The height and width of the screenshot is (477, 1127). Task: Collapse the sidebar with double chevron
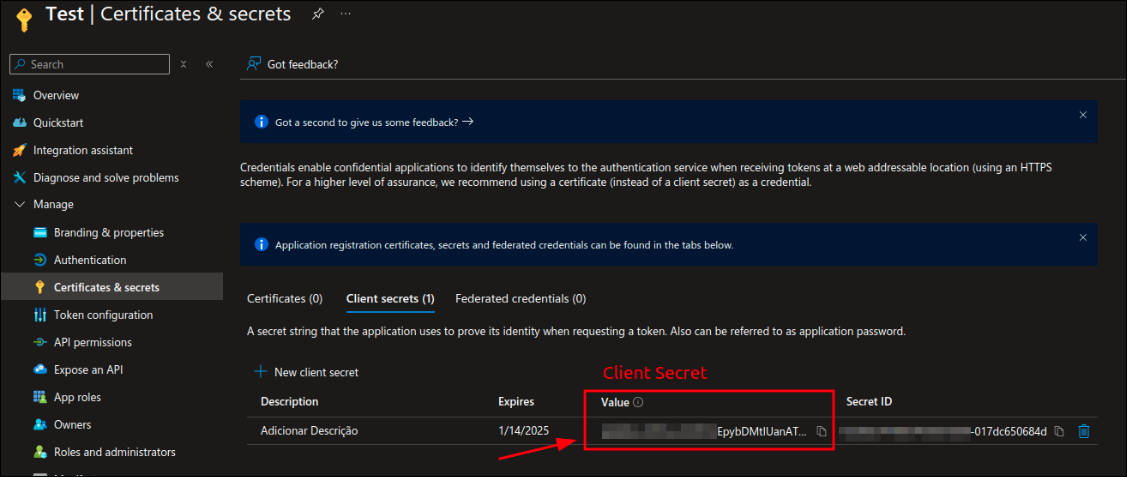[x=209, y=64]
